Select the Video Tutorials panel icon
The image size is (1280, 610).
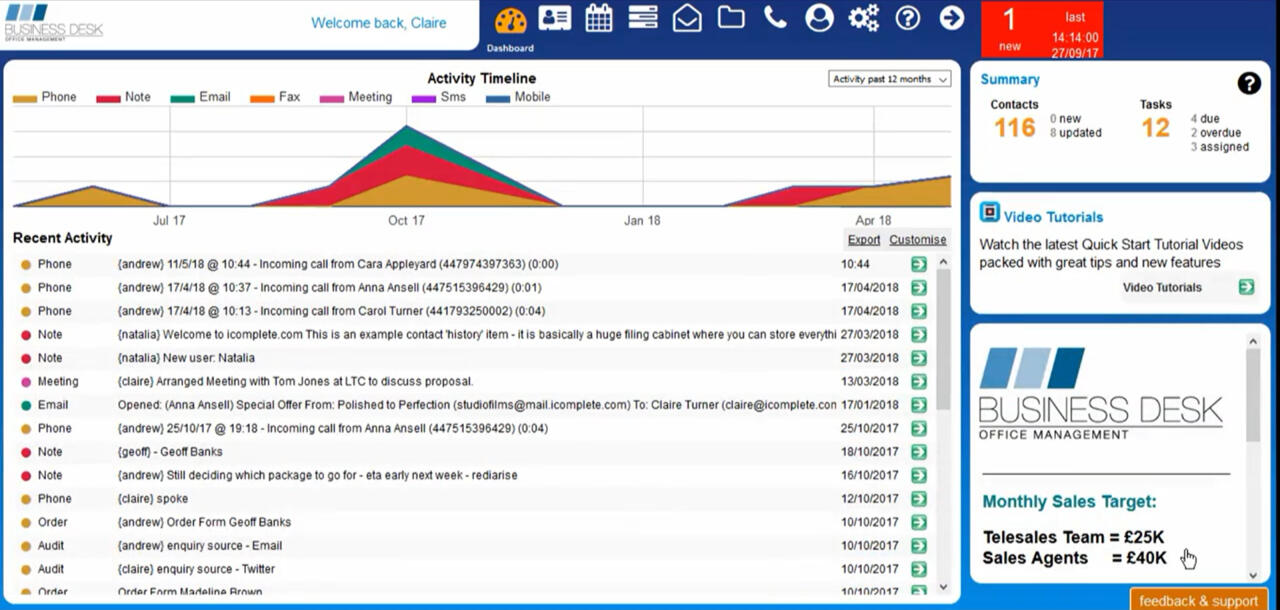[990, 214]
